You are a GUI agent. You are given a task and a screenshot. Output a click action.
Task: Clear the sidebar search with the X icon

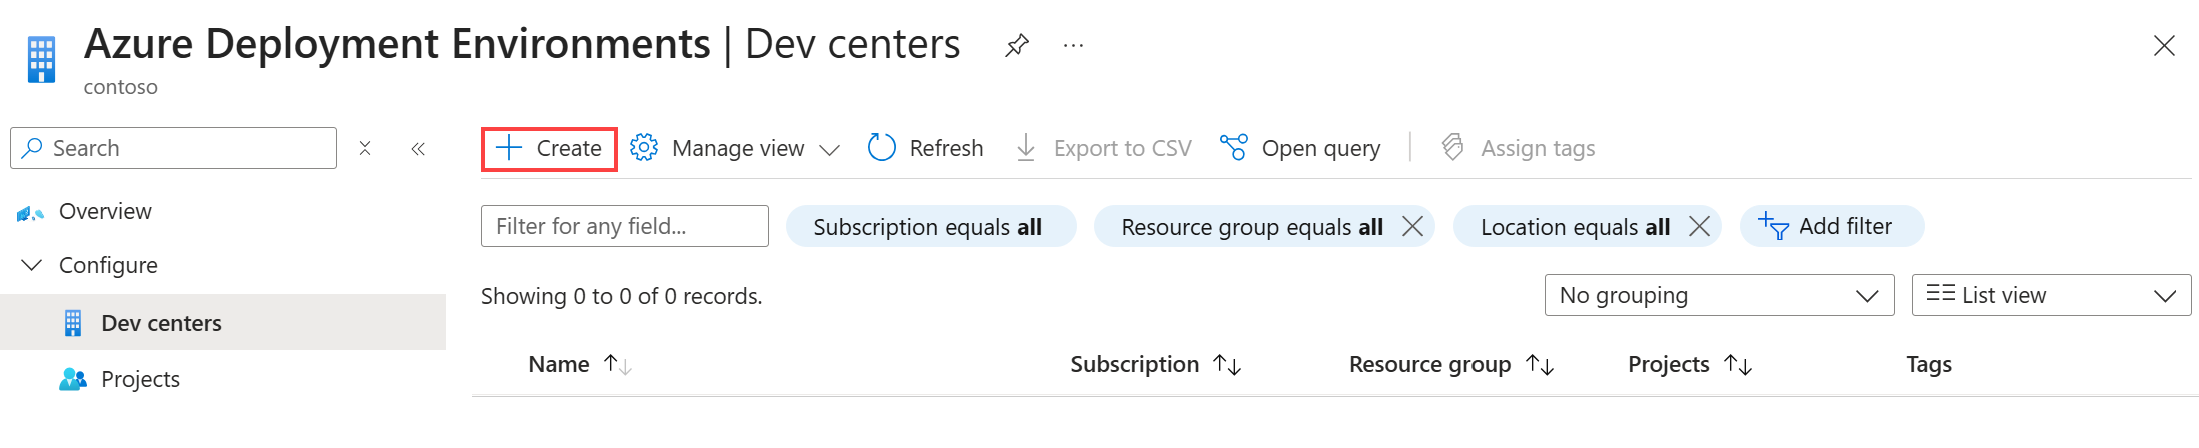point(365,149)
